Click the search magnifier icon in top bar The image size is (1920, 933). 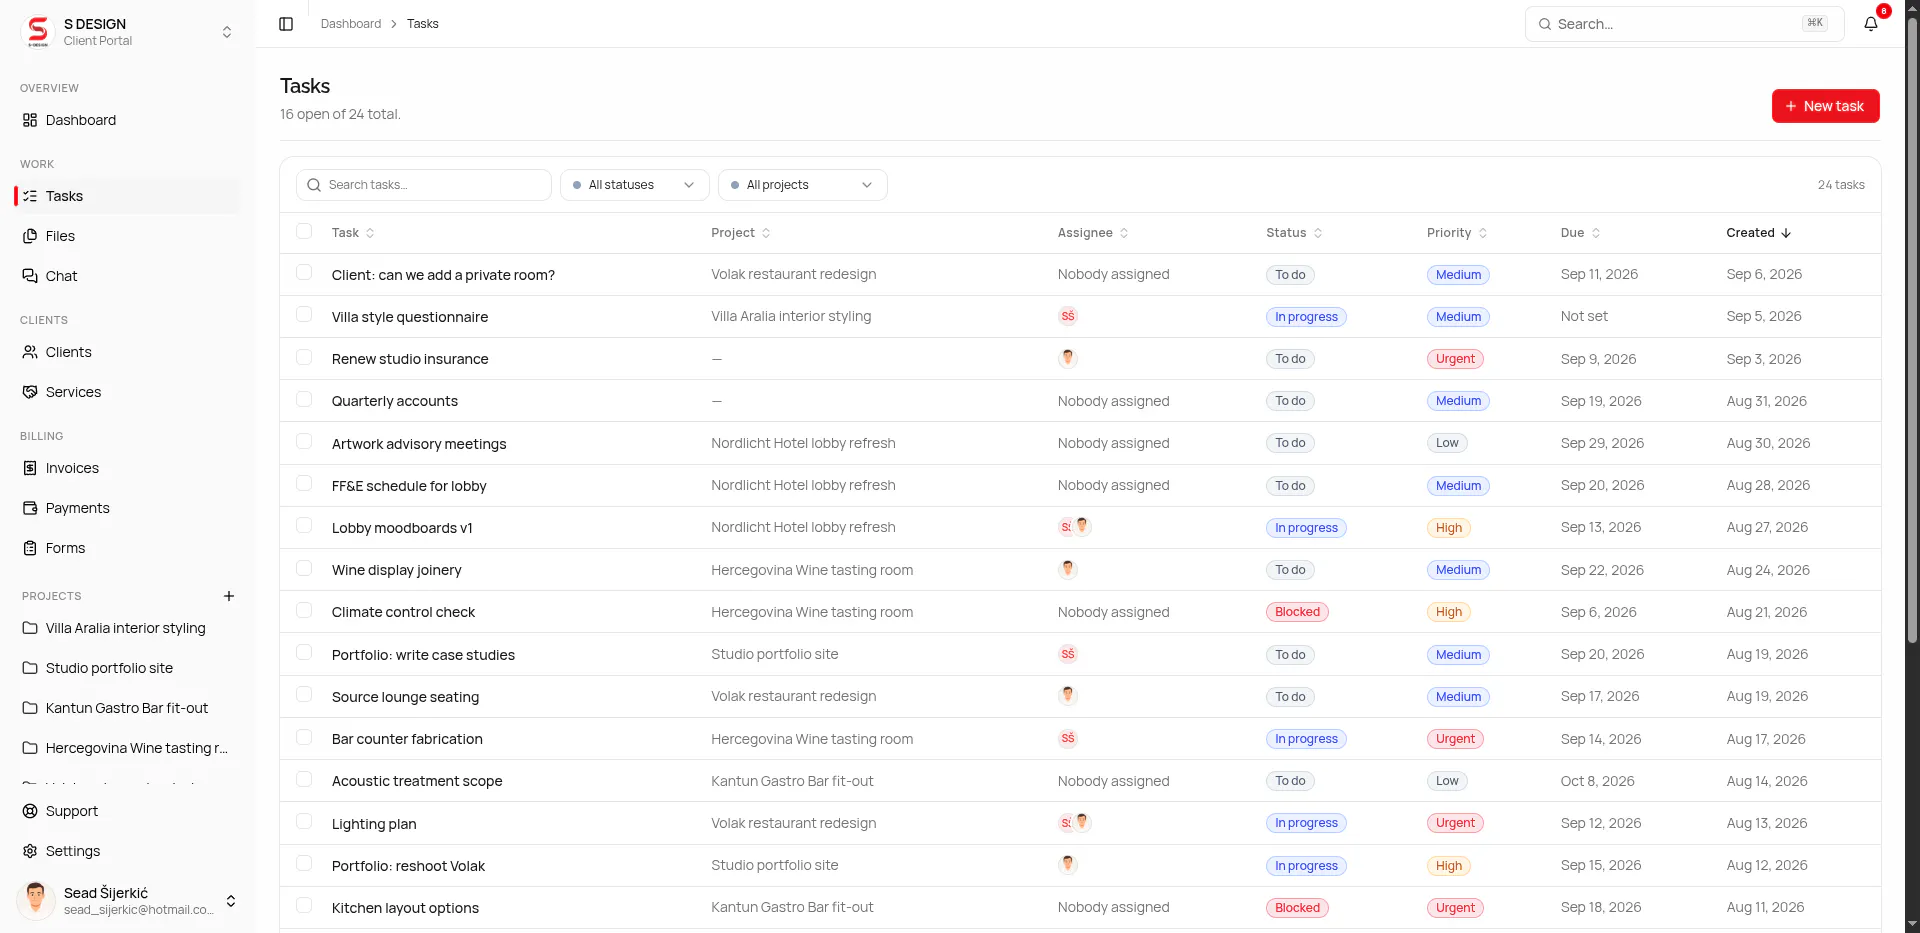click(1545, 24)
